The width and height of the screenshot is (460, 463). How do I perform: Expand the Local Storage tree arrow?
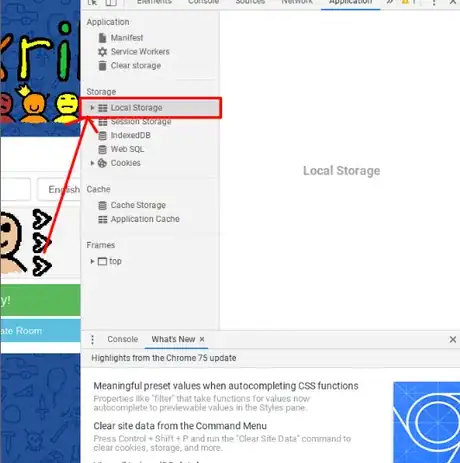92,108
